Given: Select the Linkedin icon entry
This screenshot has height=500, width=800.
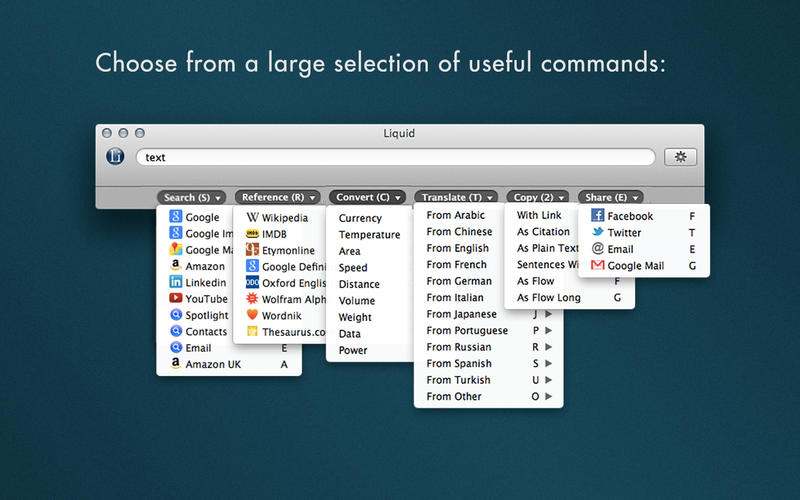Looking at the screenshot, I should click(x=176, y=283).
